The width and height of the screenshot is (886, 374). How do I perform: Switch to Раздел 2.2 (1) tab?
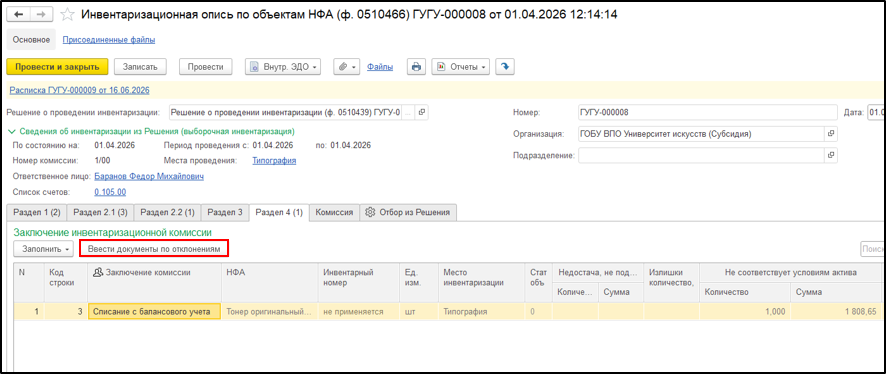[x=167, y=212]
